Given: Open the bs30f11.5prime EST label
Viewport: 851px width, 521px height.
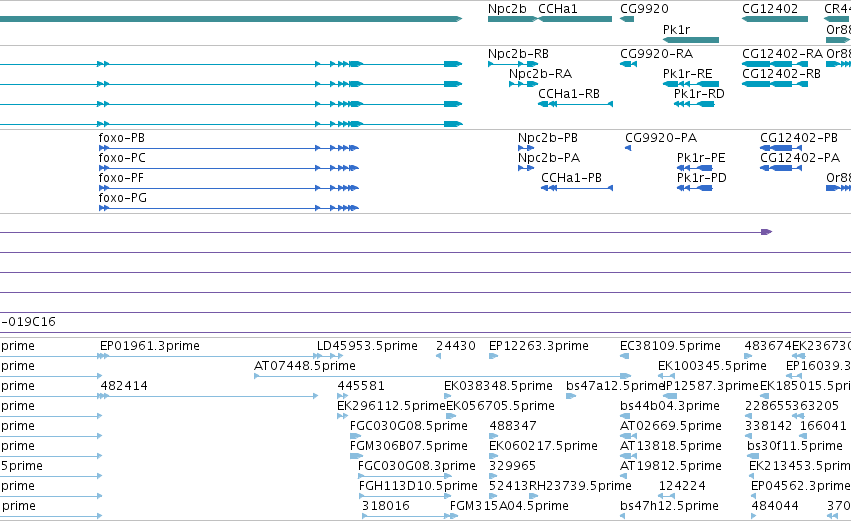Looking at the screenshot, I should click(795, 446).
